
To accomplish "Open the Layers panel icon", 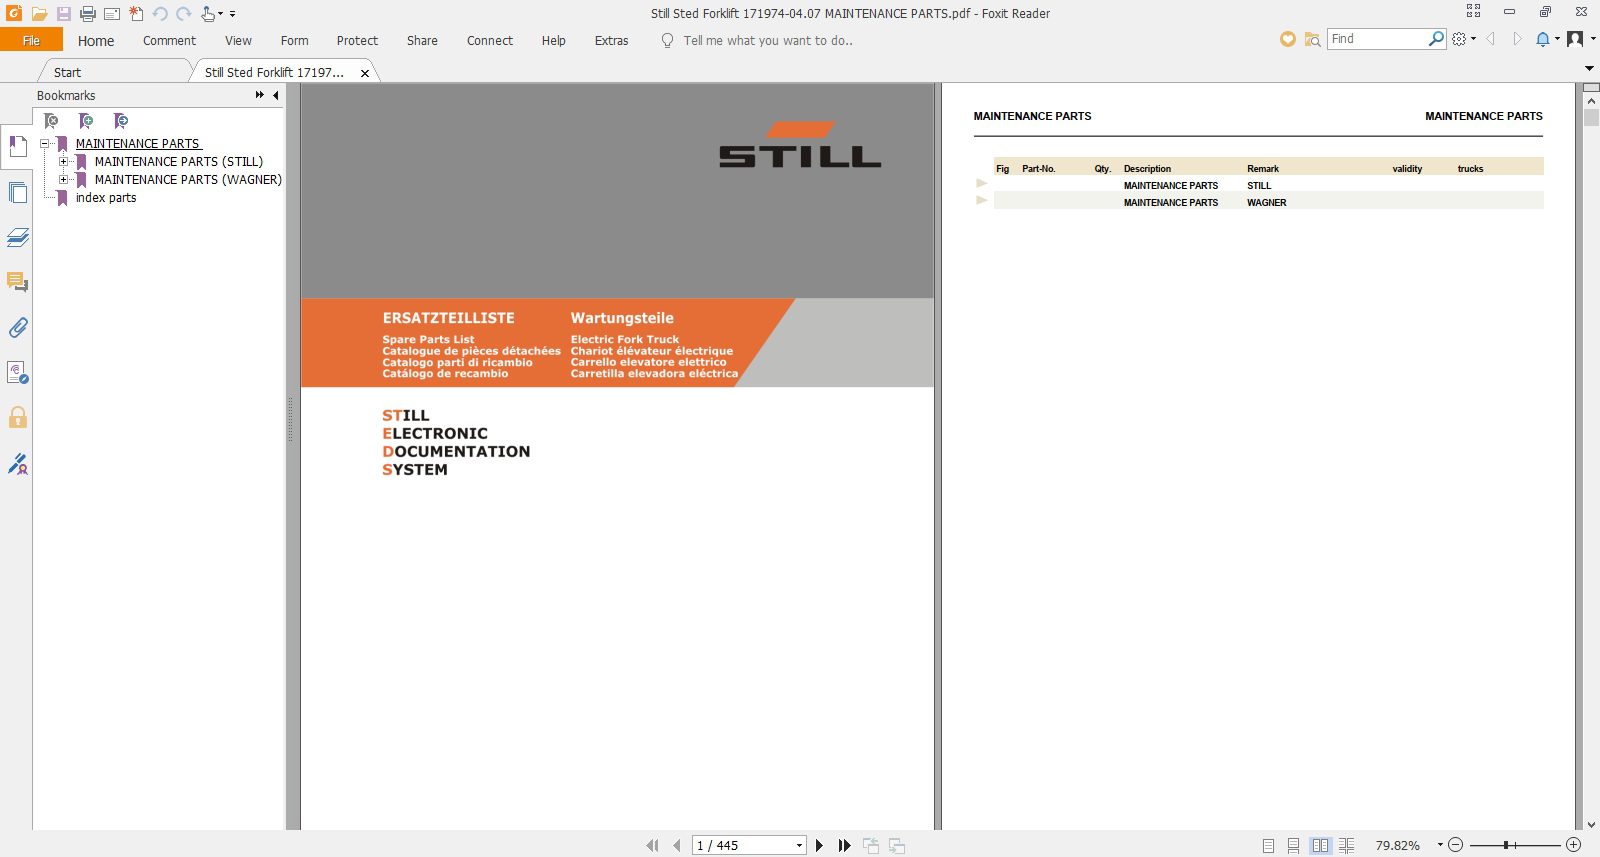I will (x=17, y=237).
